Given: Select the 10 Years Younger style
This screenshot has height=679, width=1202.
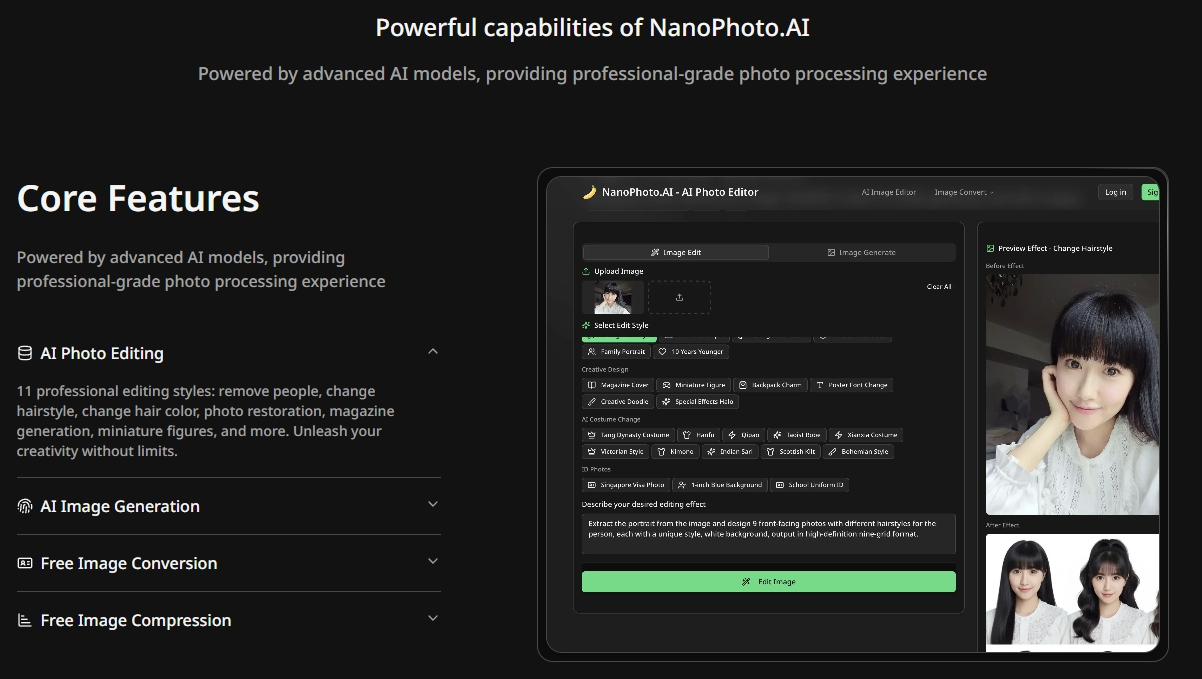Looking at the screenshot, I should click(x=691, y=352).
